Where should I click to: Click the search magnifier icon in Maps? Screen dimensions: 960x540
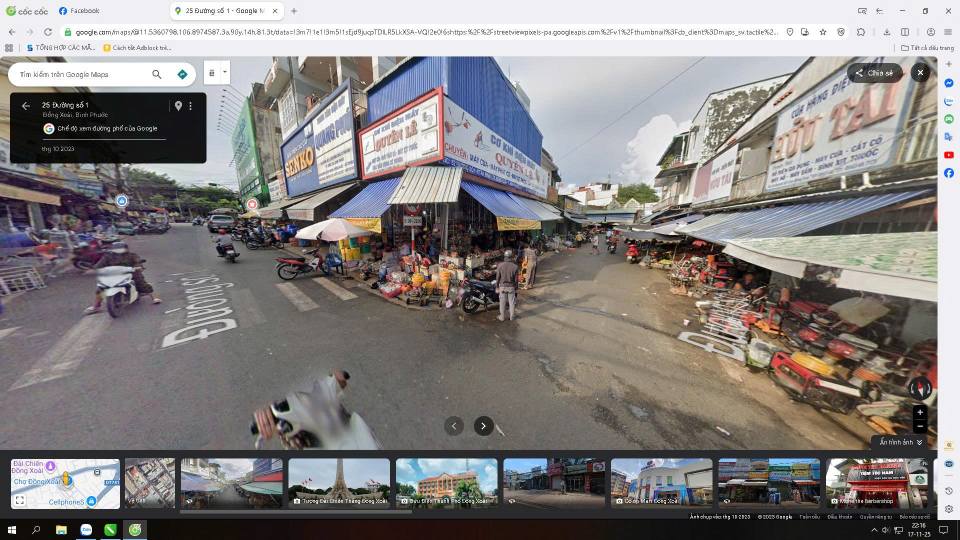[157, 74]
